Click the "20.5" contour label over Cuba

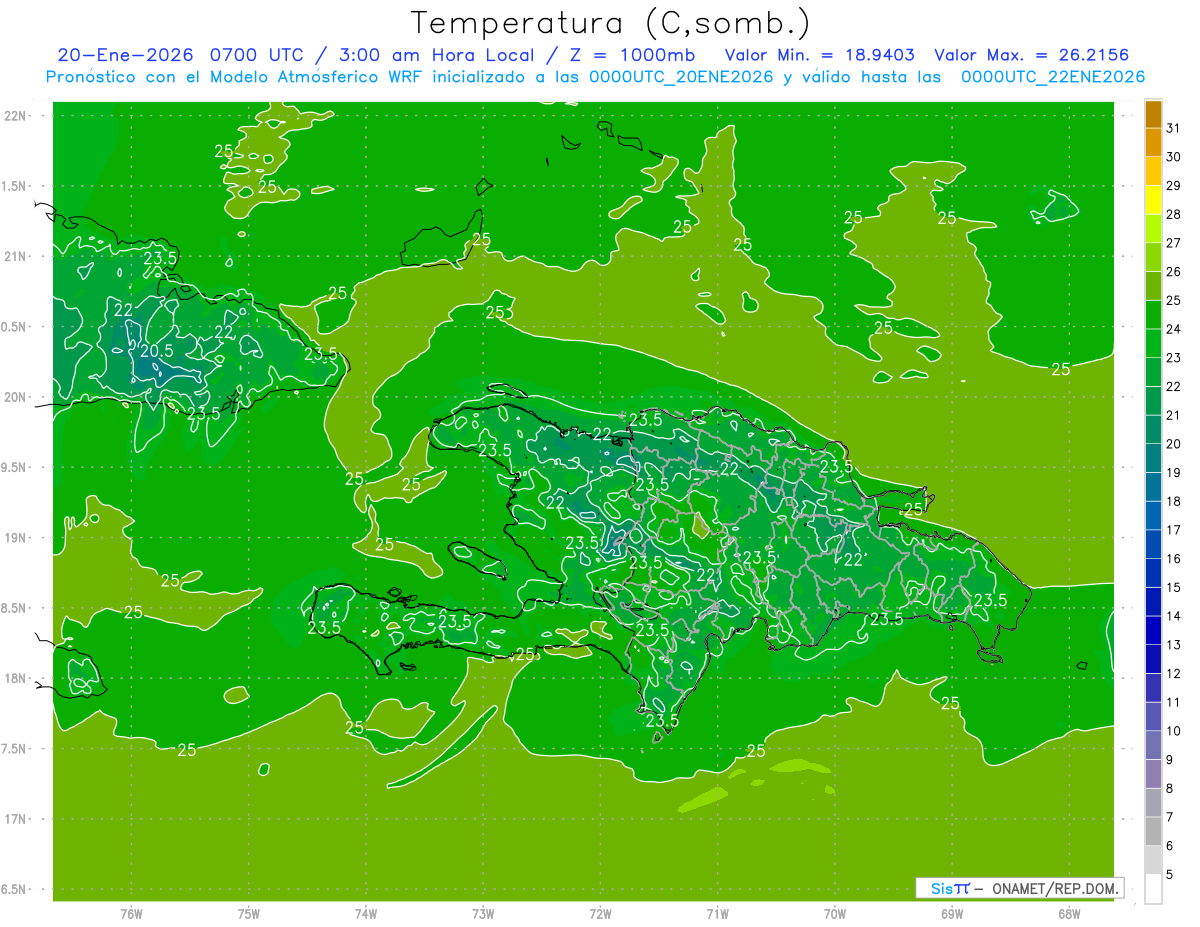coord(157,351)
